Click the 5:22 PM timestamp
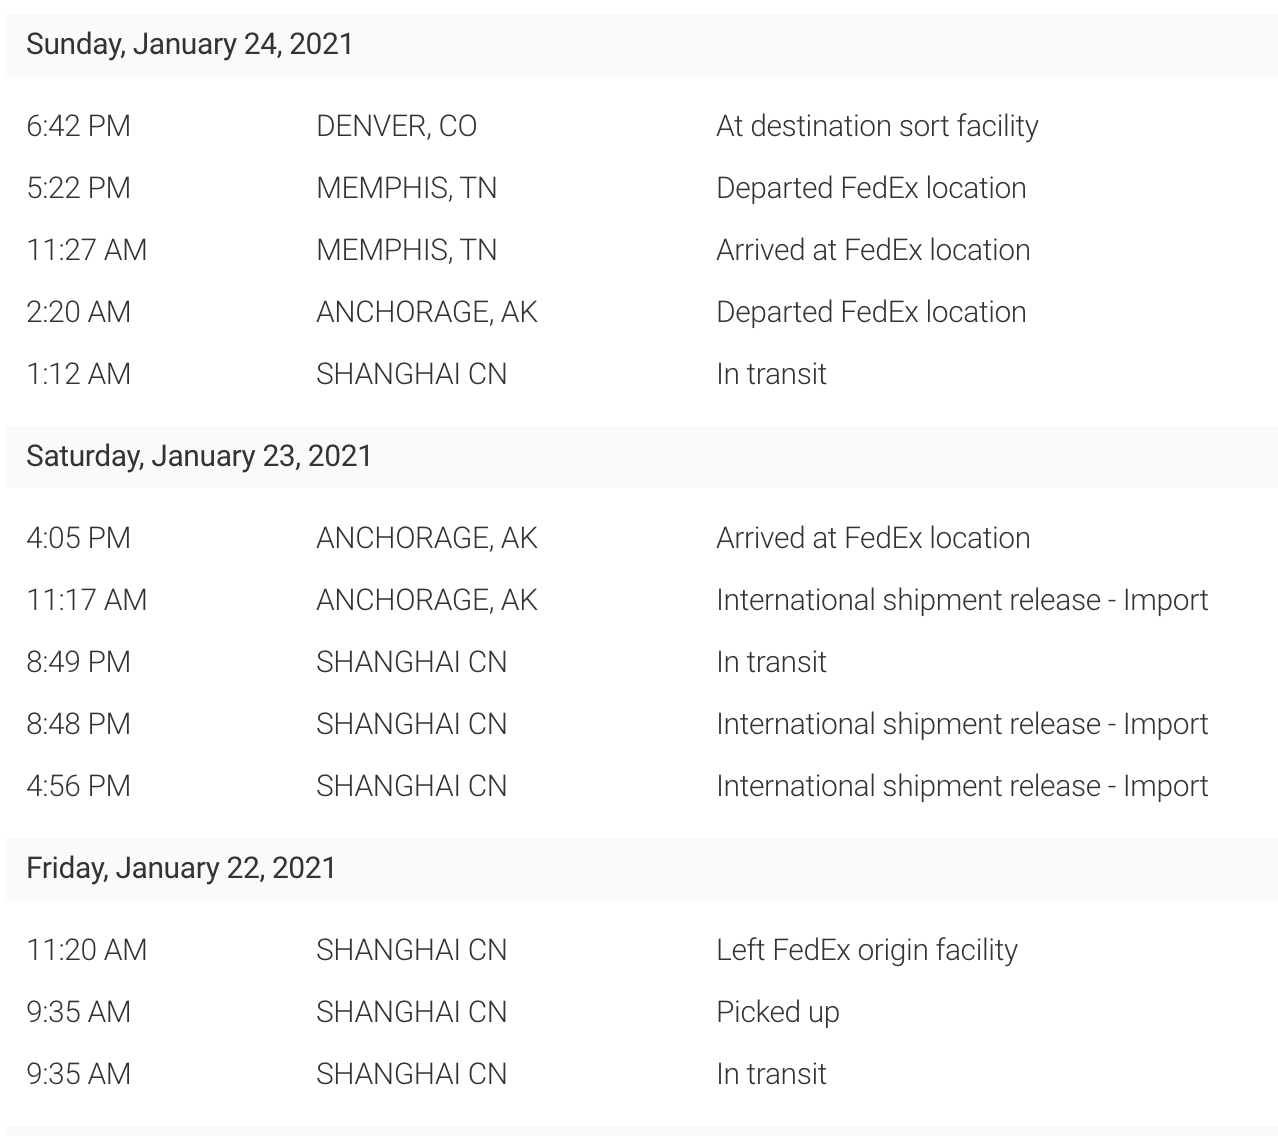 coord(78,188)
